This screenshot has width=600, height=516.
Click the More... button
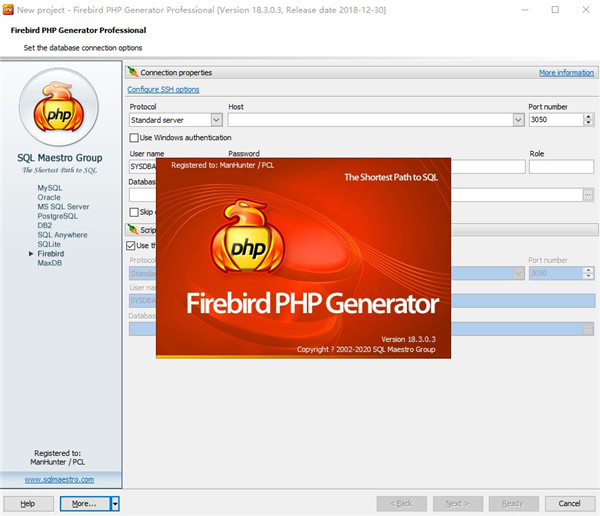[85, 503]
